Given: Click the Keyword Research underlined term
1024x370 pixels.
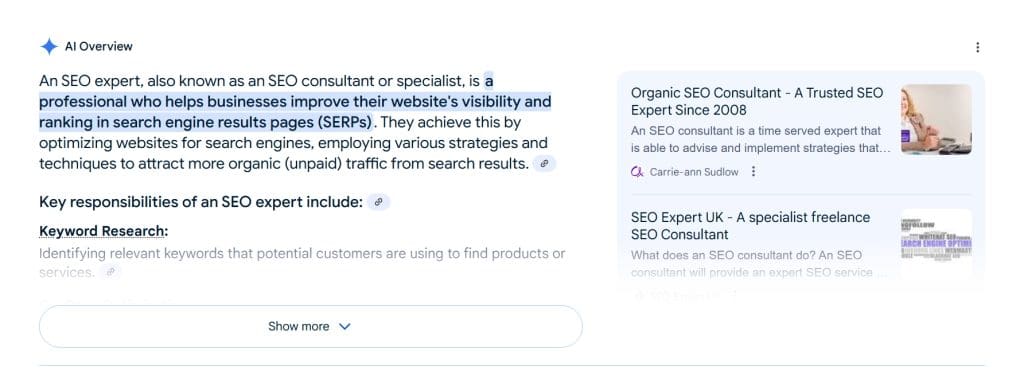Looking at the screenshot, I should 103,232.
